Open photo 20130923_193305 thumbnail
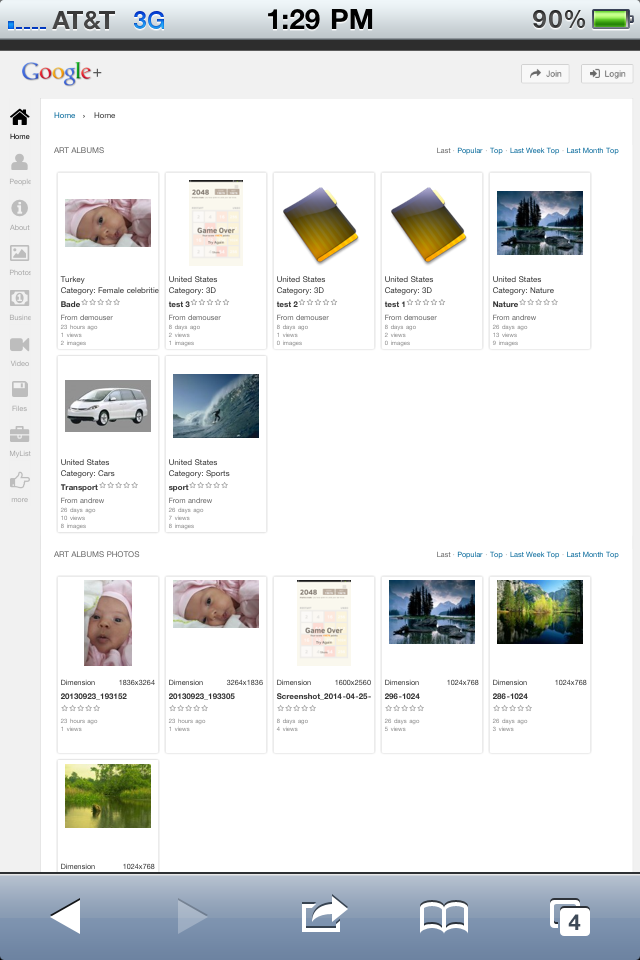The image size is (640, 960). [x=216, y=604]
